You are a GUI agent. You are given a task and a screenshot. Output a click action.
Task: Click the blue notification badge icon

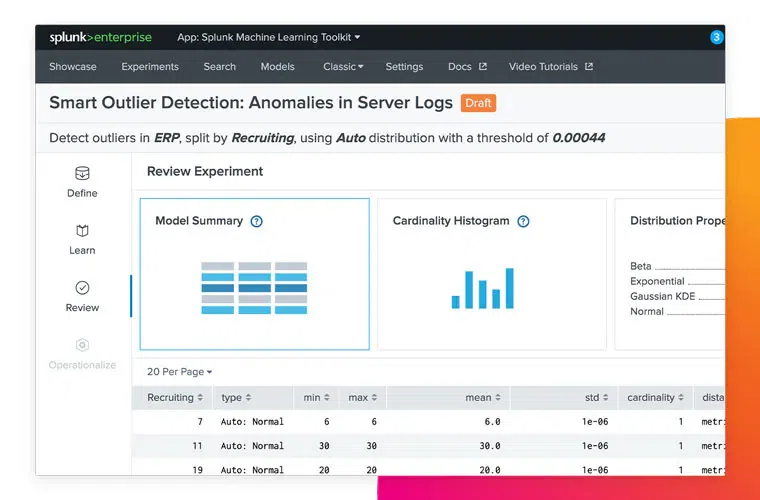(x=716, y=37)
